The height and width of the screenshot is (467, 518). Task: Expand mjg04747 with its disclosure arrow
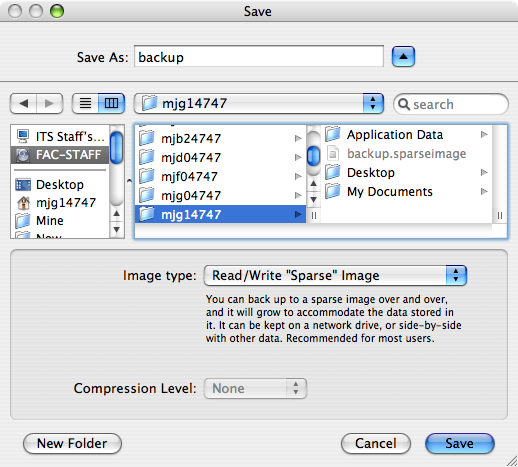click(x=298, y=195)
